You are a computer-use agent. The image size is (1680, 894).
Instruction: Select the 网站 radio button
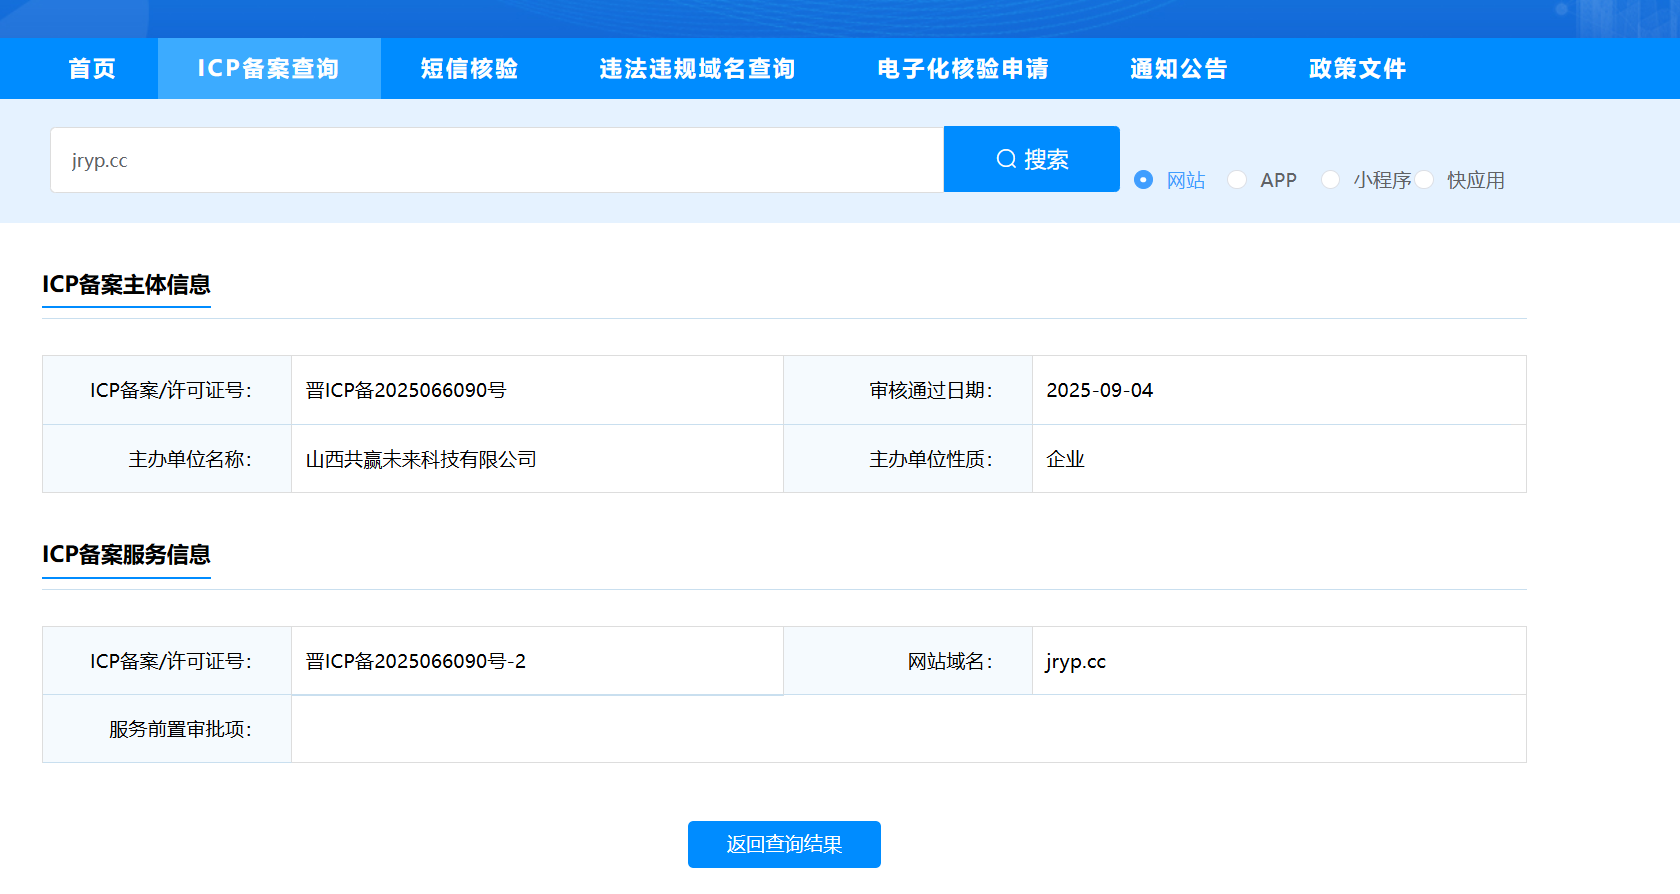(1143, 180)
